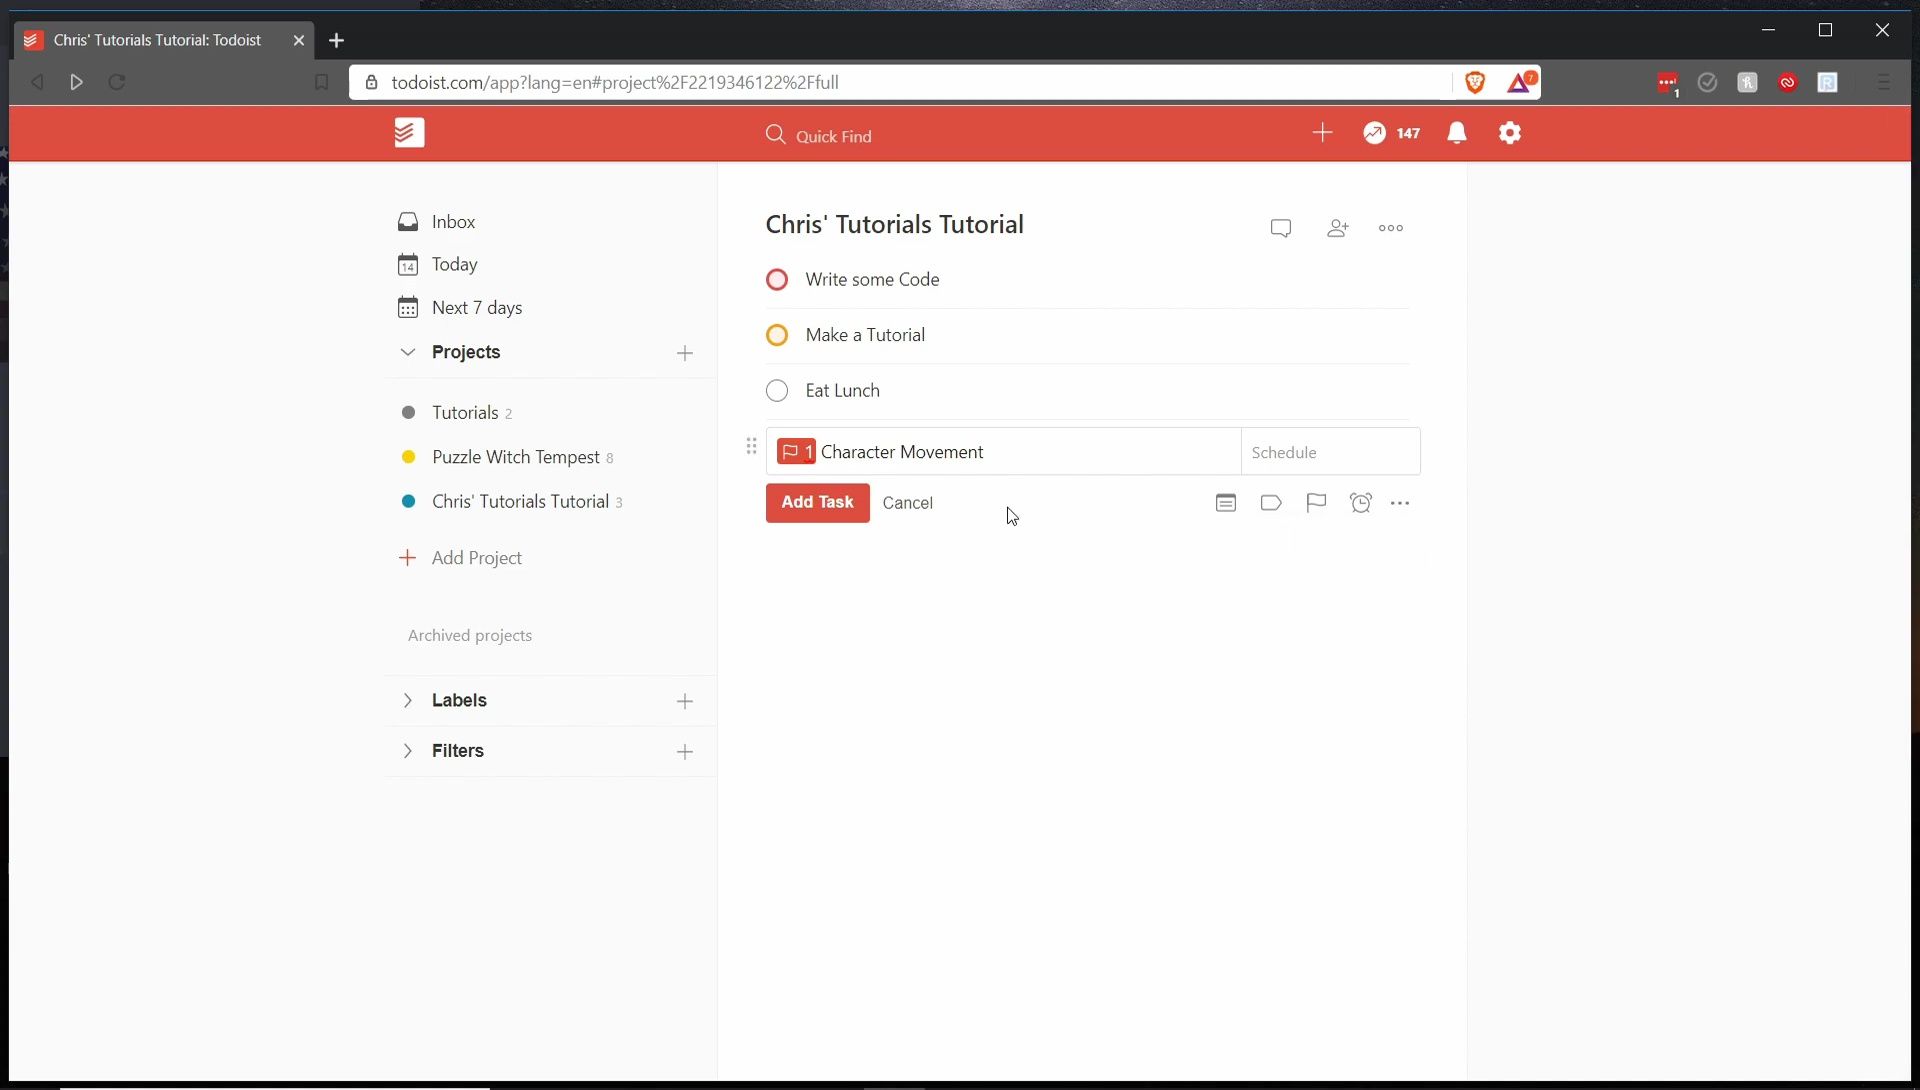
Task: Click the Character Movement task name field
Action: tap(1003, 452)
